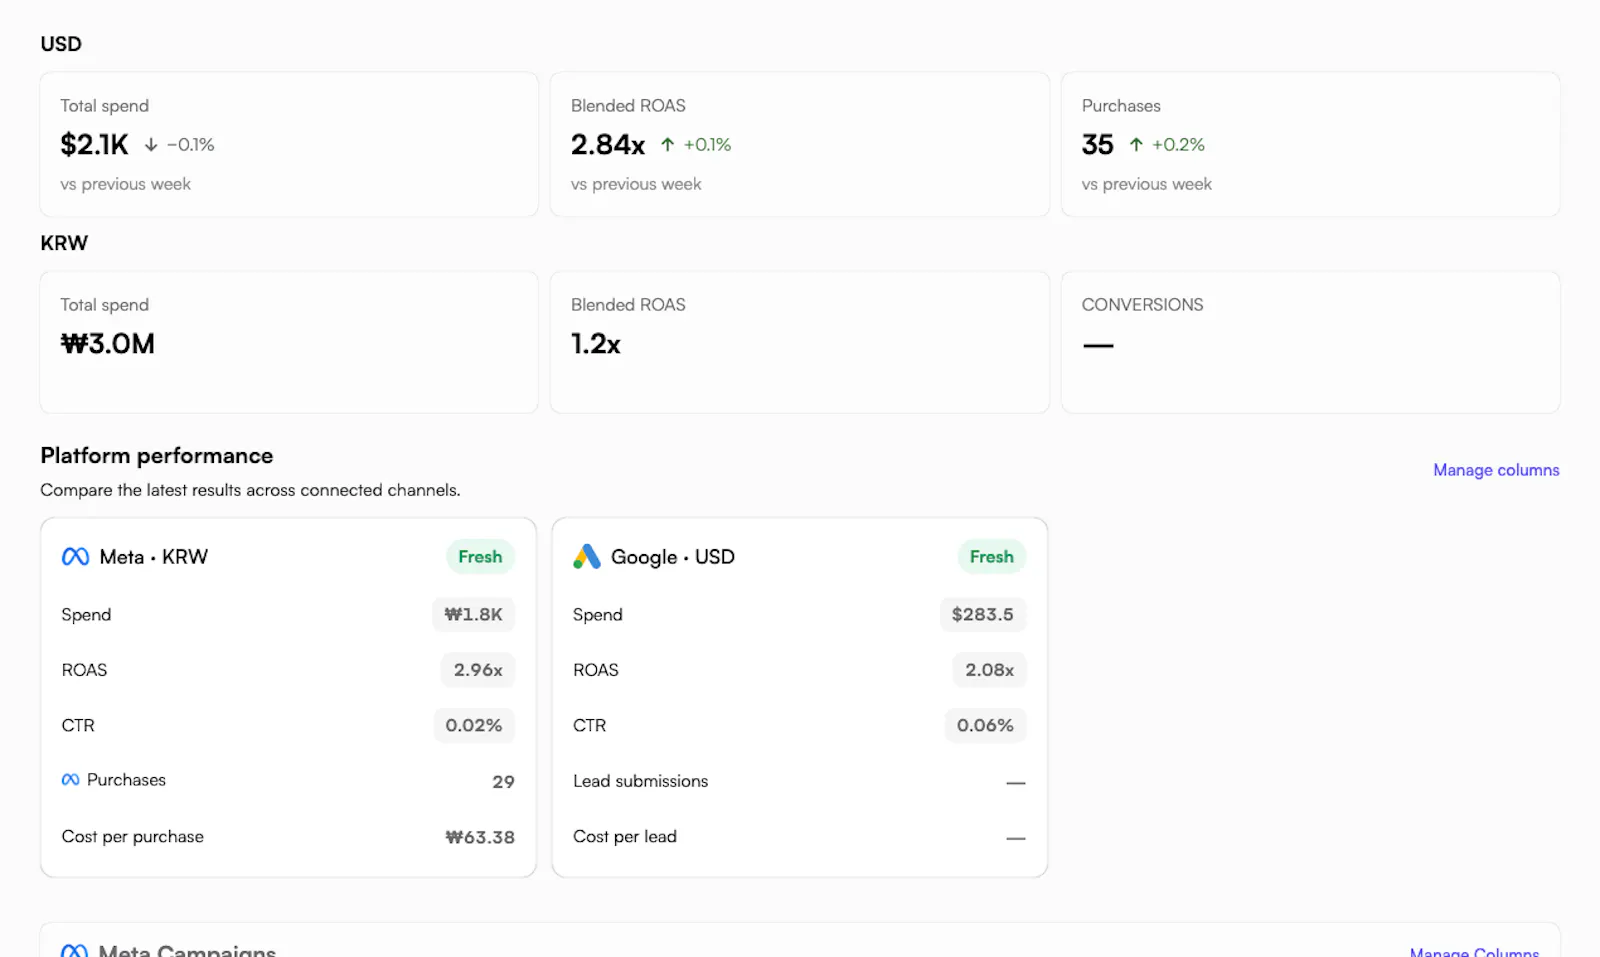1600x957 pixels.
Task: Click the Meta icon beside Purchases
Action: tap(70, 780)
